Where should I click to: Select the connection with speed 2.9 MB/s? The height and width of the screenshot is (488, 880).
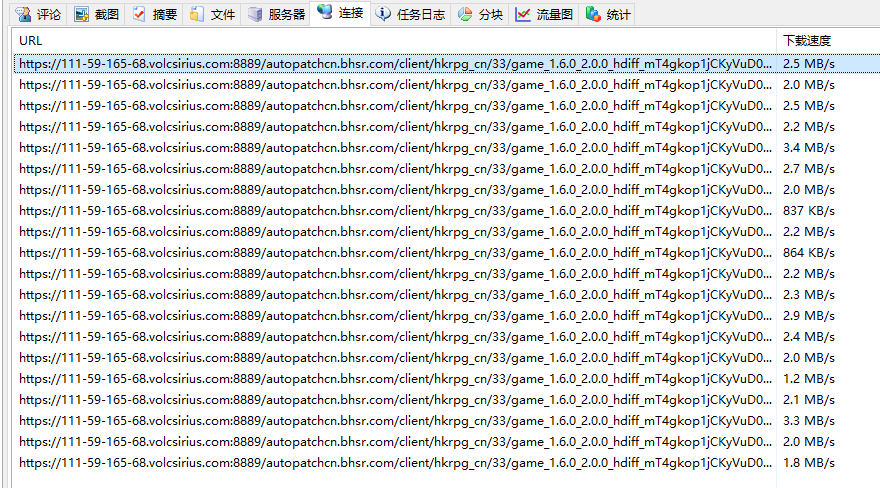click(x=447, y=316)
